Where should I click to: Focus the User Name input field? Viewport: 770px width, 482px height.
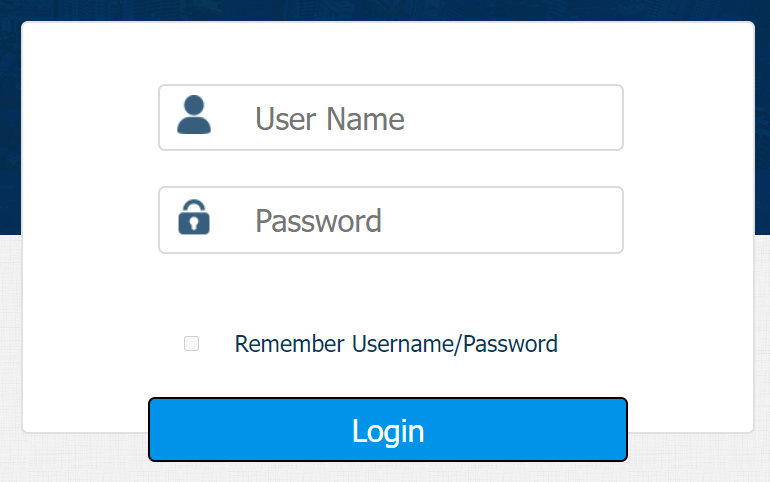click(391, 118)
